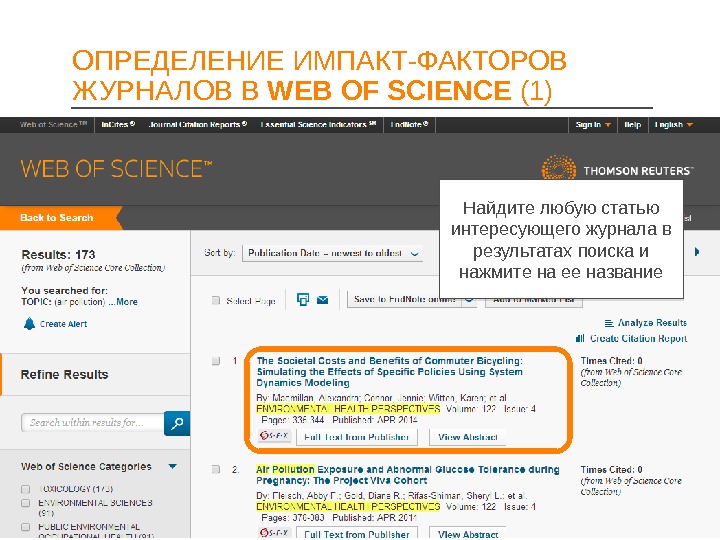The image size is (720, 540).
Task: Click the Results: 173 text
Action: coord(58,254)
